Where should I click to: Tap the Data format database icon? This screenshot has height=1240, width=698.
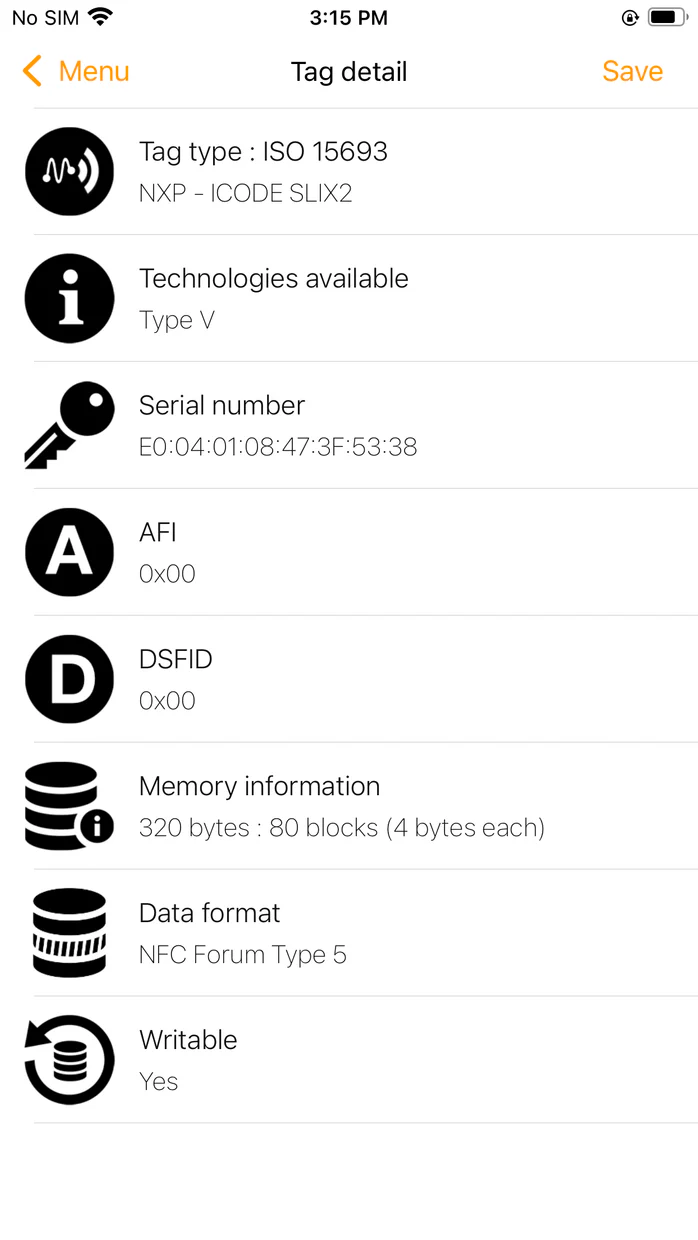pyautogui.click(x=69, y=933)
